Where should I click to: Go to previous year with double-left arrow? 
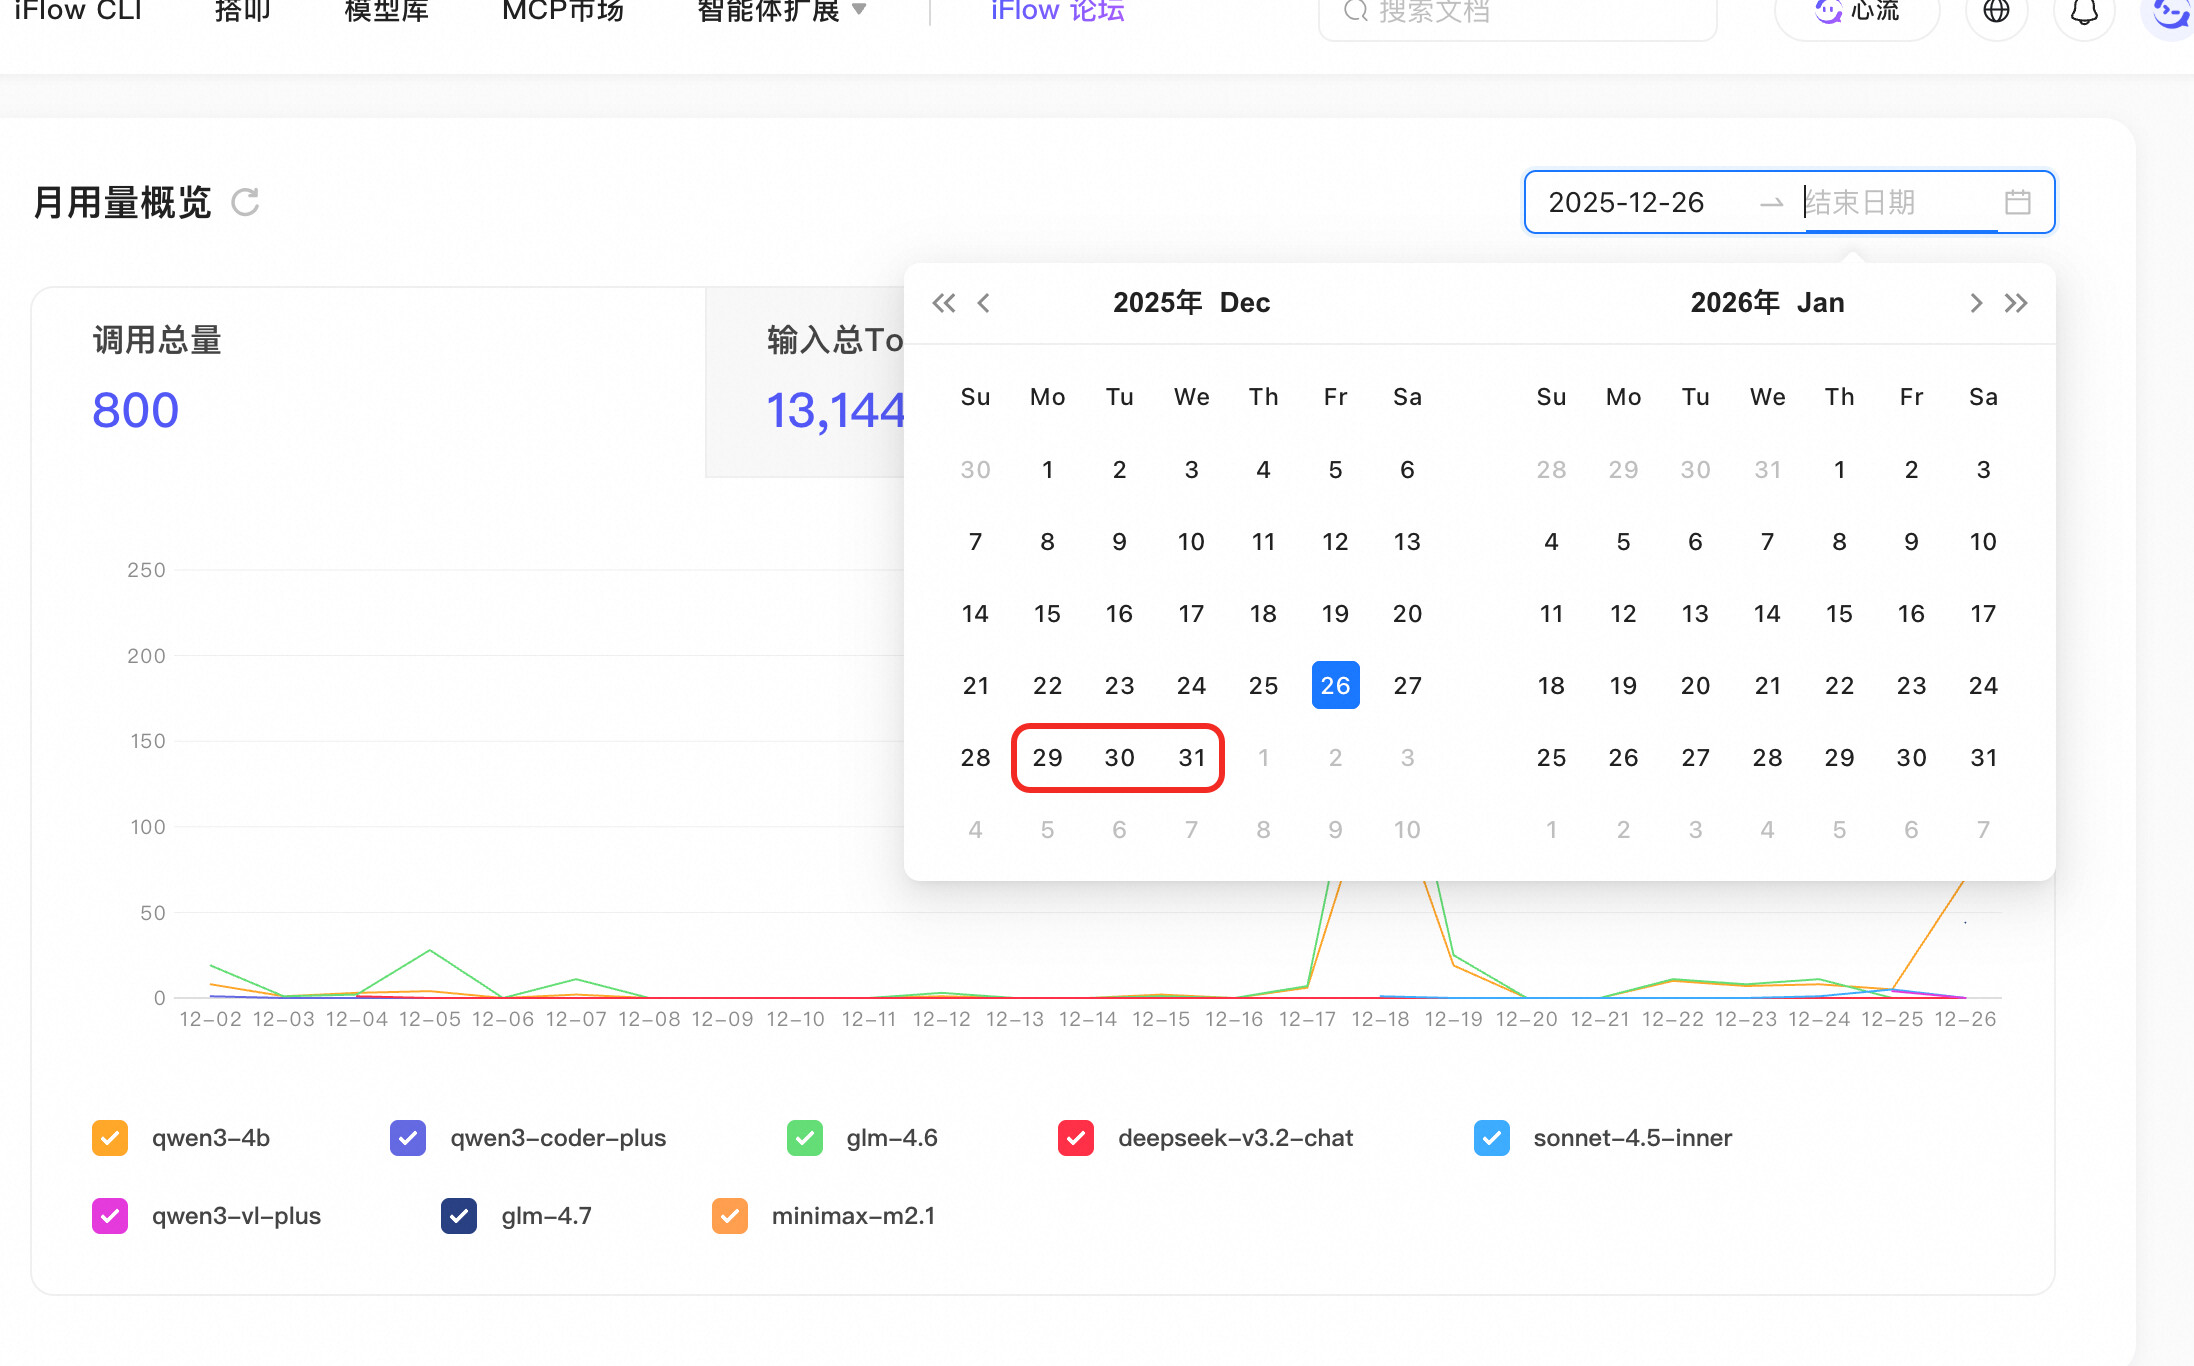click(x=943, y=303)
